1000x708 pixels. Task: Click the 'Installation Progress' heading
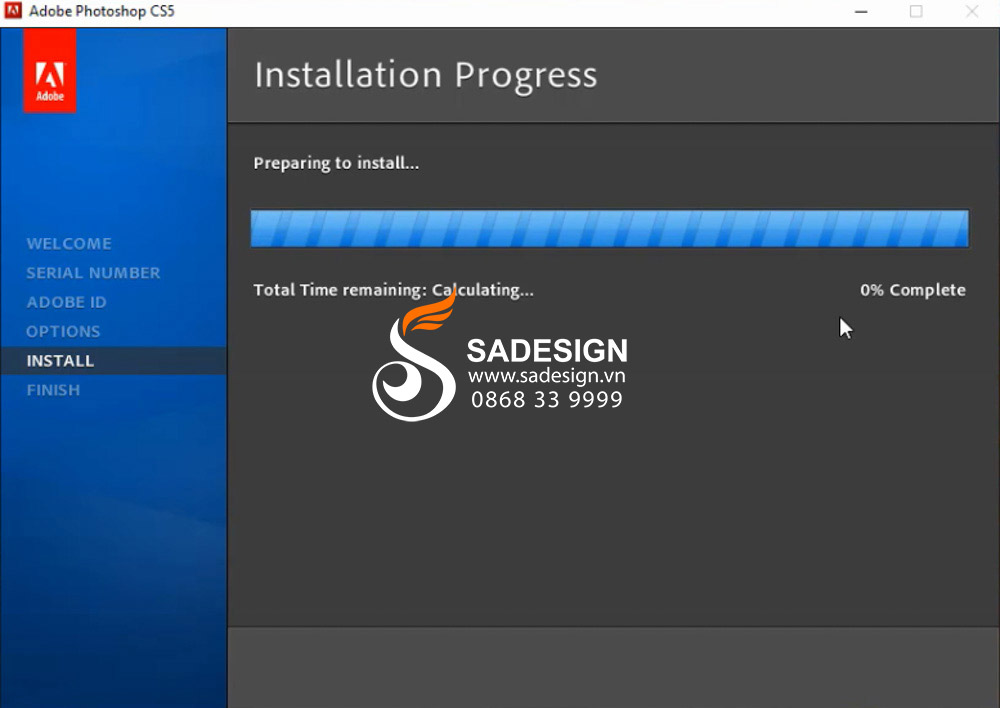pyautogui.click(x=426, y=75)
